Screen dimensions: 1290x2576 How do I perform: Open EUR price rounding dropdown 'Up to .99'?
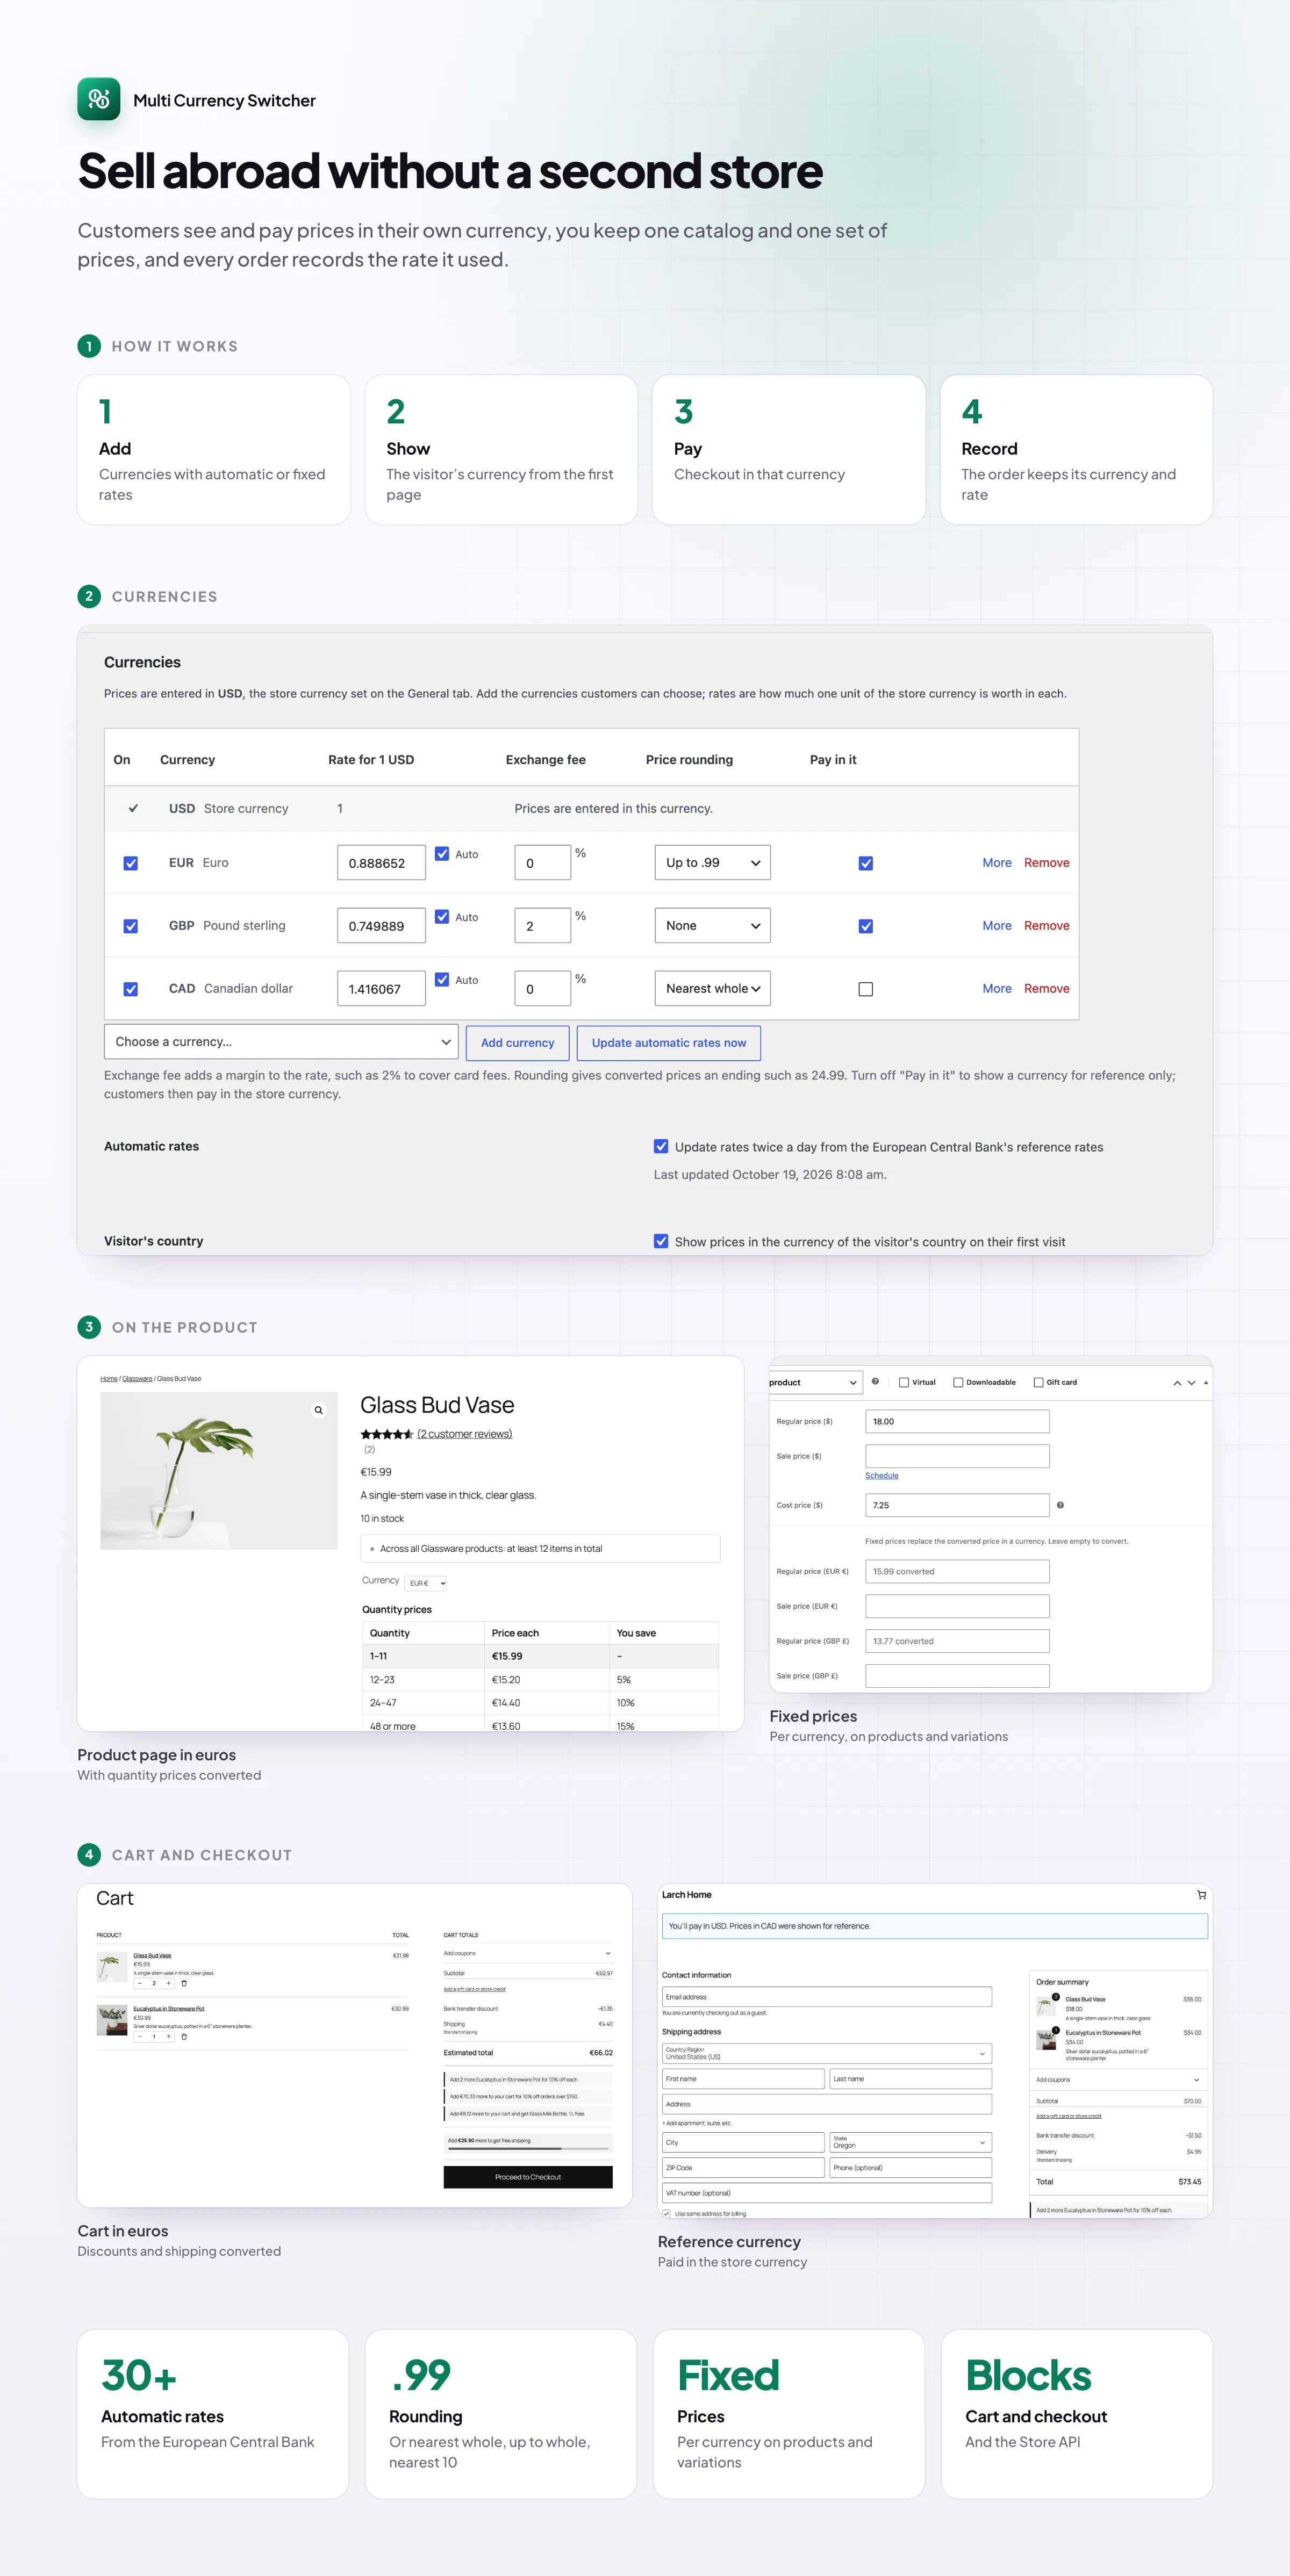pos(712,863)
